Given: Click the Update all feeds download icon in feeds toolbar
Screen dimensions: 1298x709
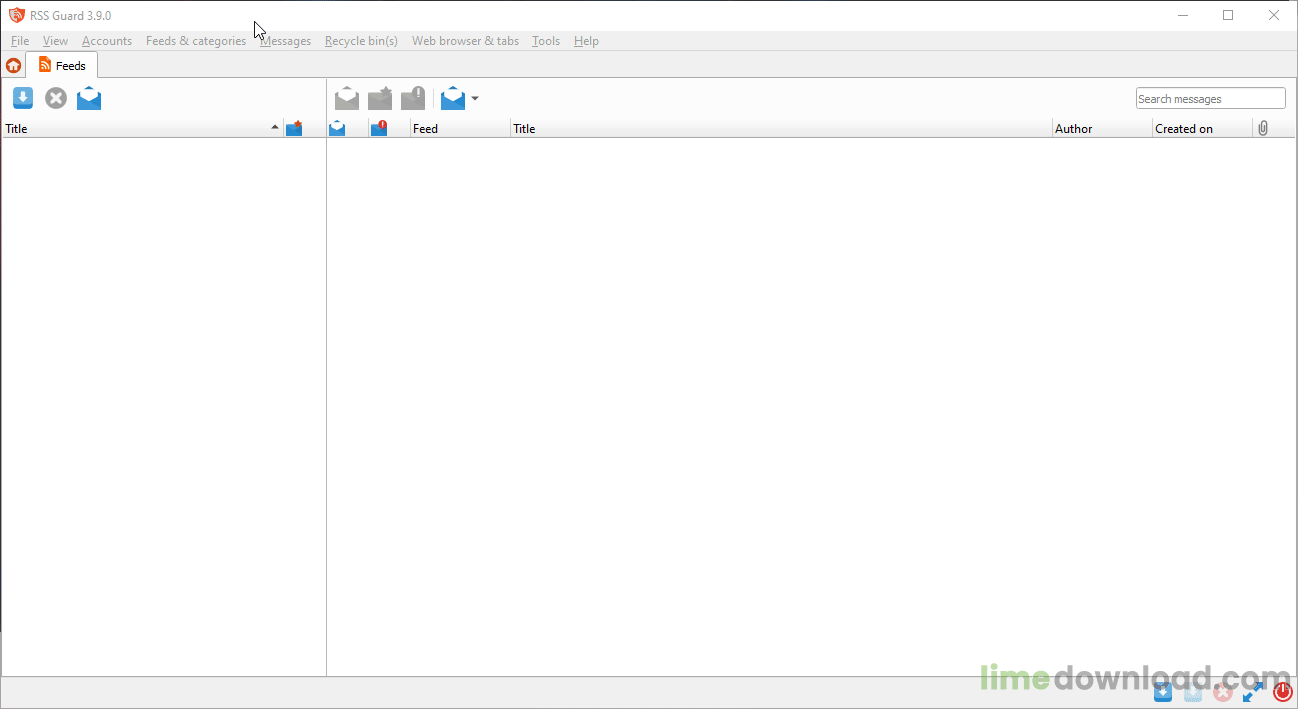Looking at the screenshot, I should pyautogui.click(x=23, y=98).
